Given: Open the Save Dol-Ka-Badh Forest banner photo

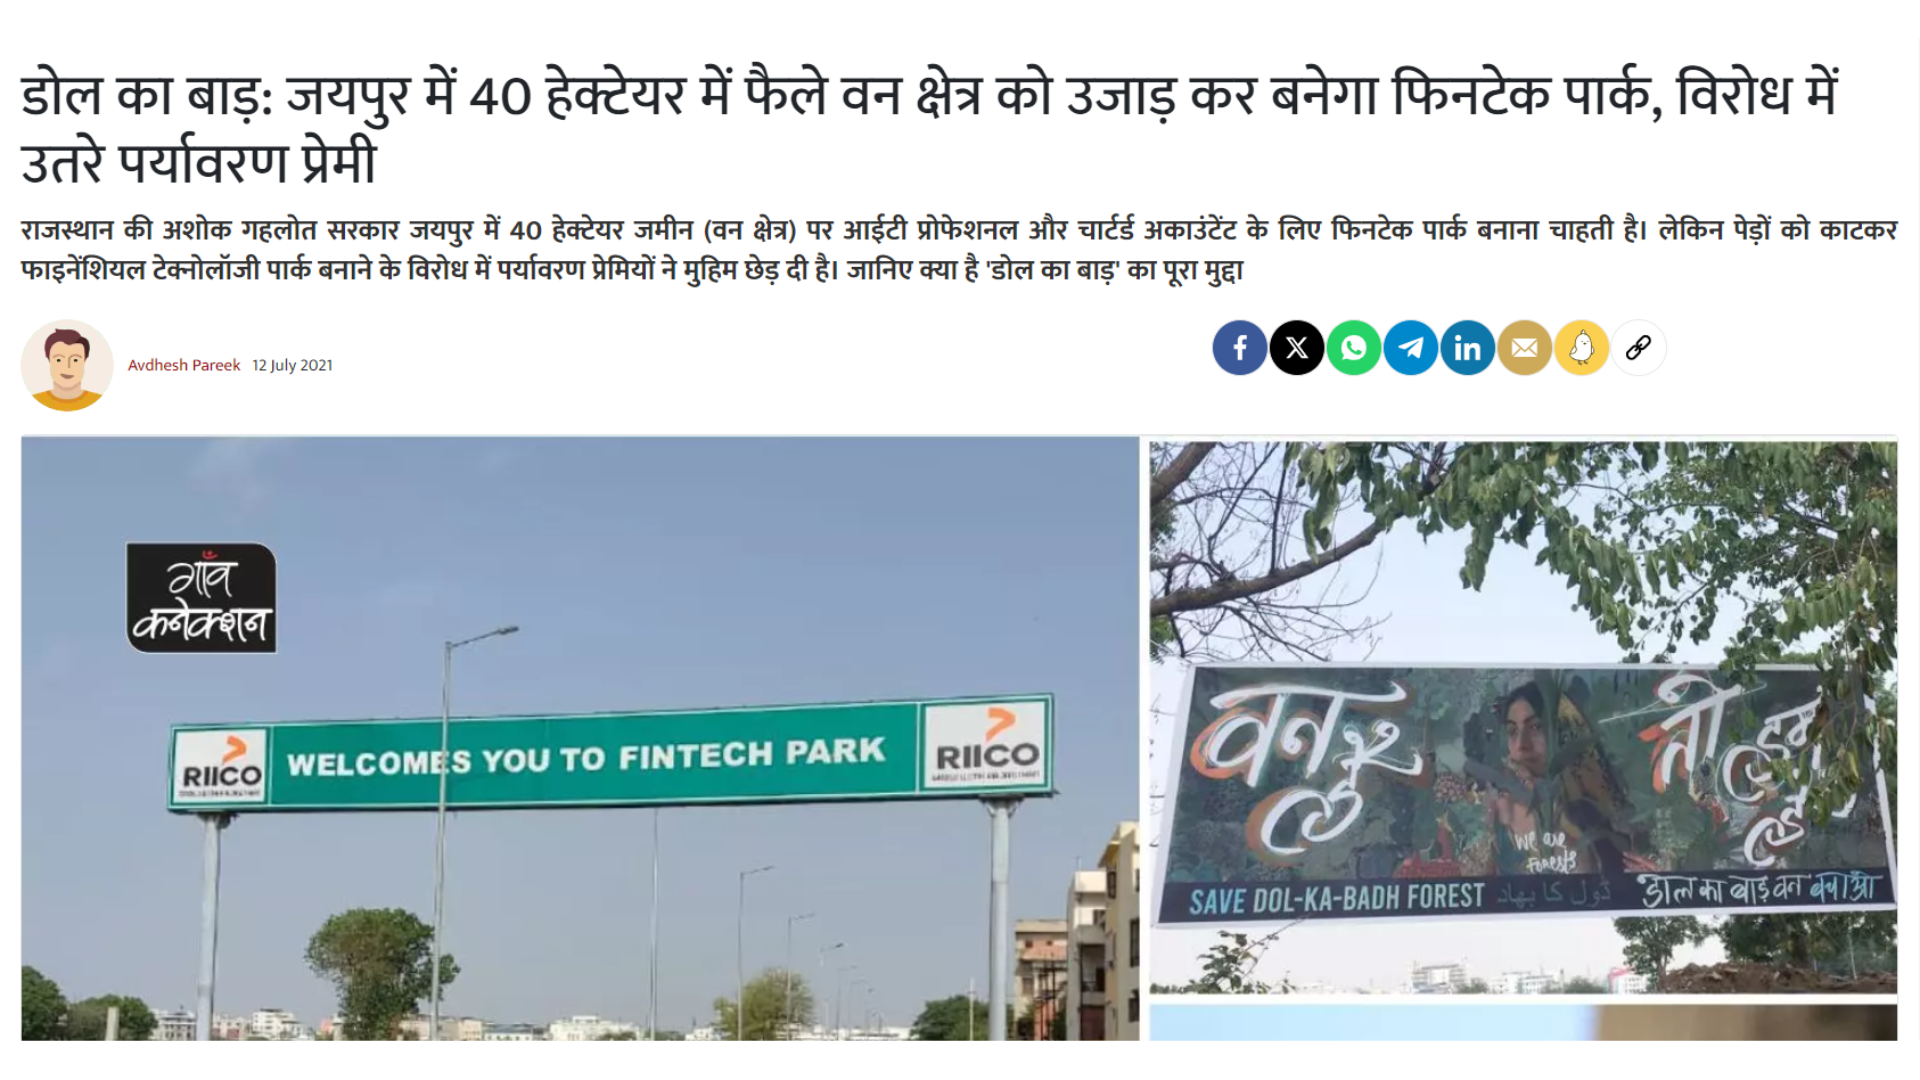Looking at the screenshot, I should [1523, 717].
